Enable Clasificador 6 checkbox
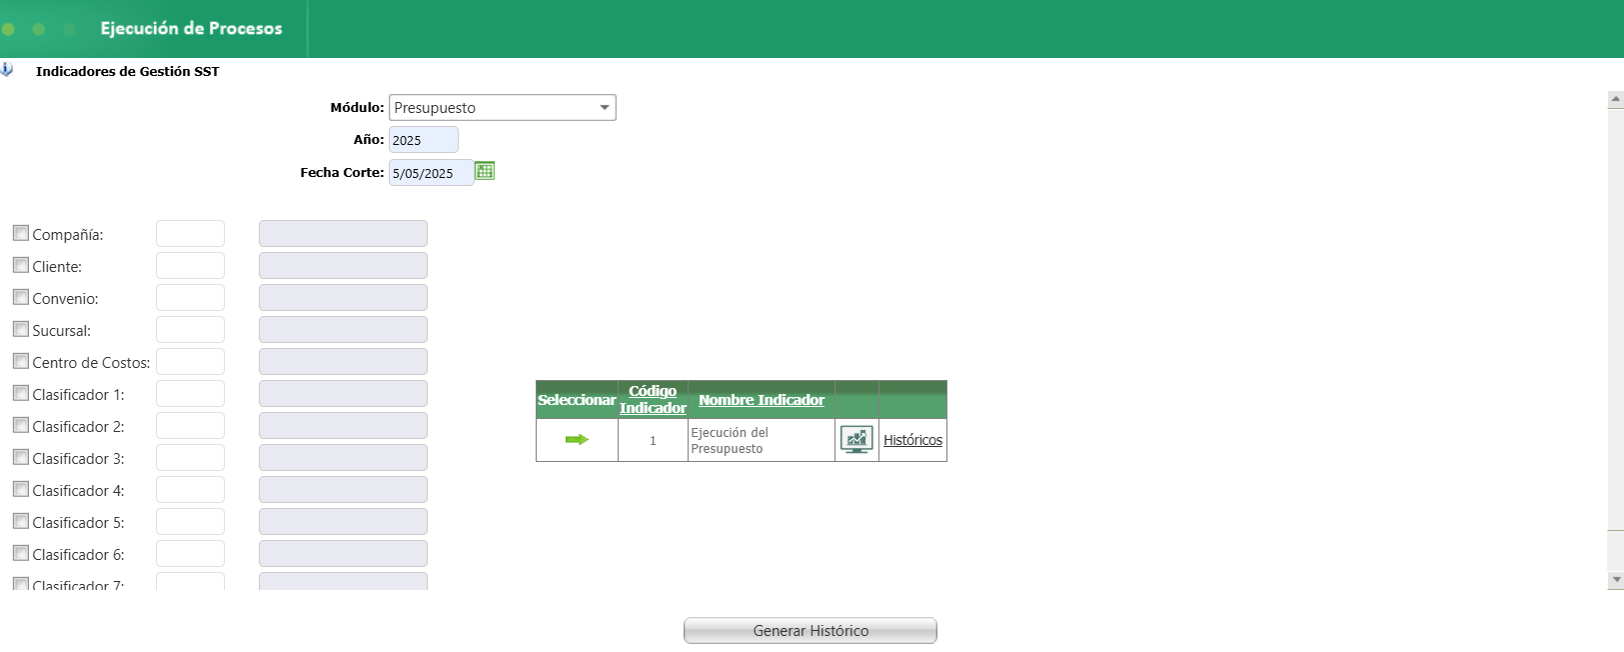The width and height of the screenshot is (1624, 652). tap(20, 553)
